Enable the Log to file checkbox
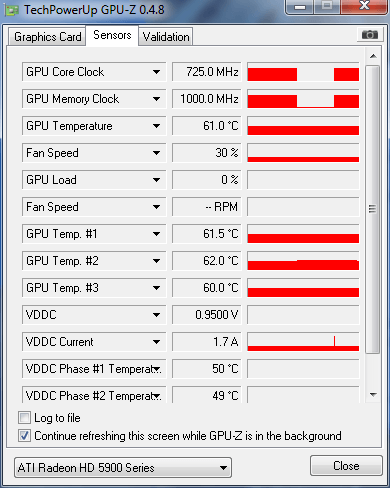 [24, 418]
